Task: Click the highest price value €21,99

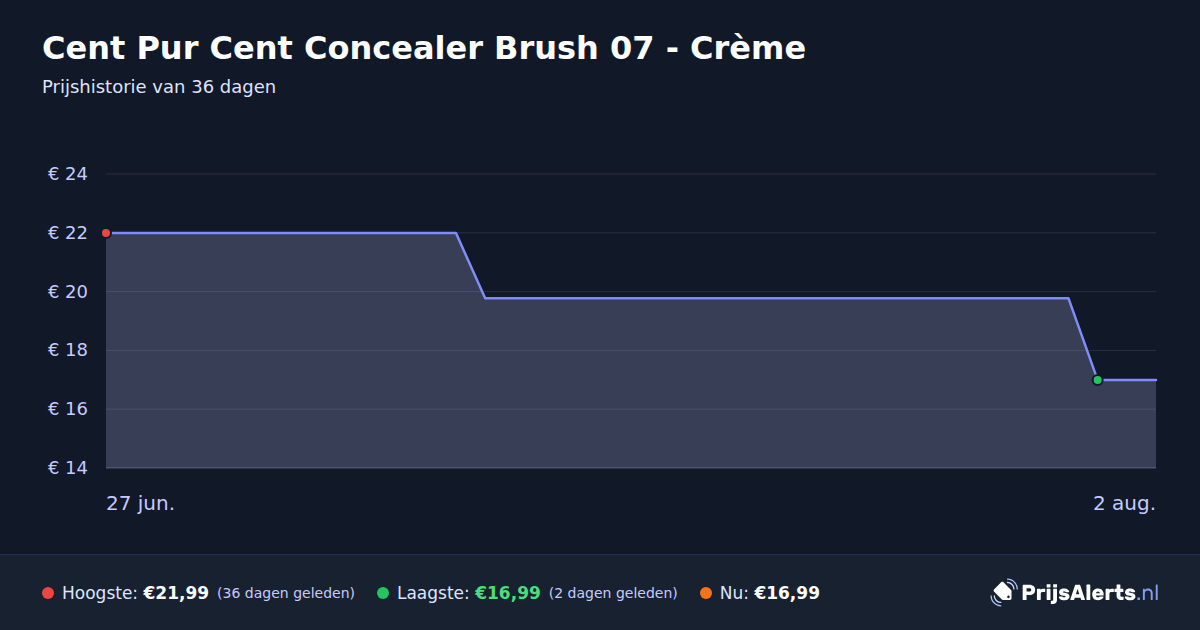Action: (176, 593)
